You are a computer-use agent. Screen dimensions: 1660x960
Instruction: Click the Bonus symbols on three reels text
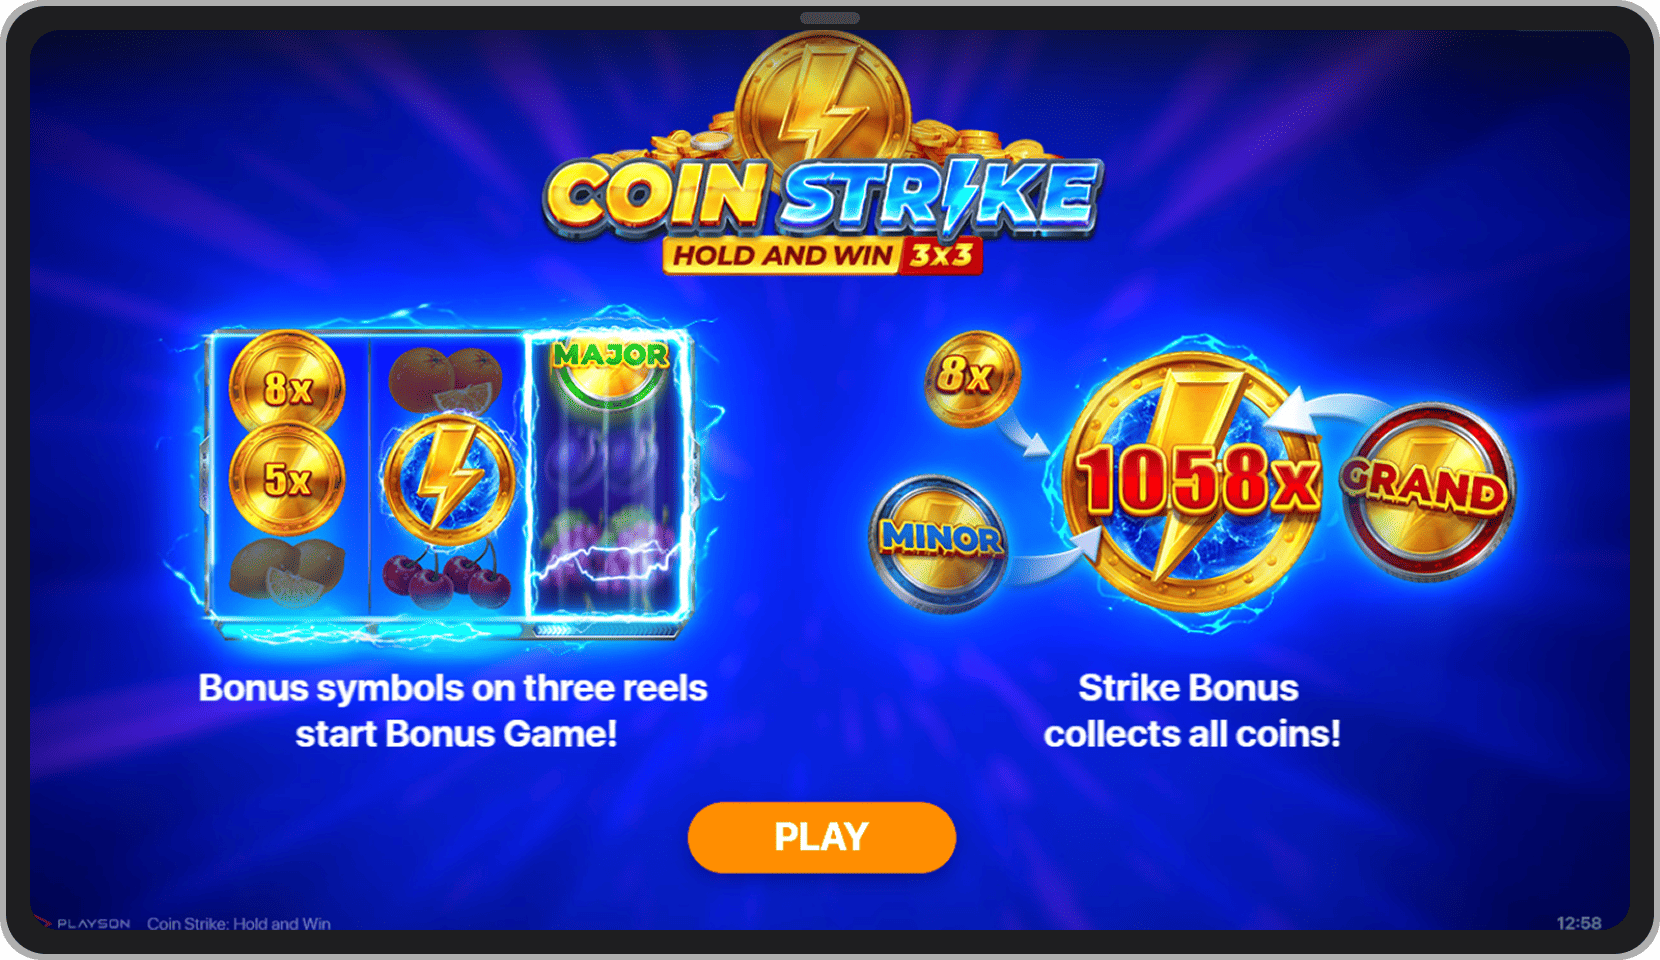point(453,711)
